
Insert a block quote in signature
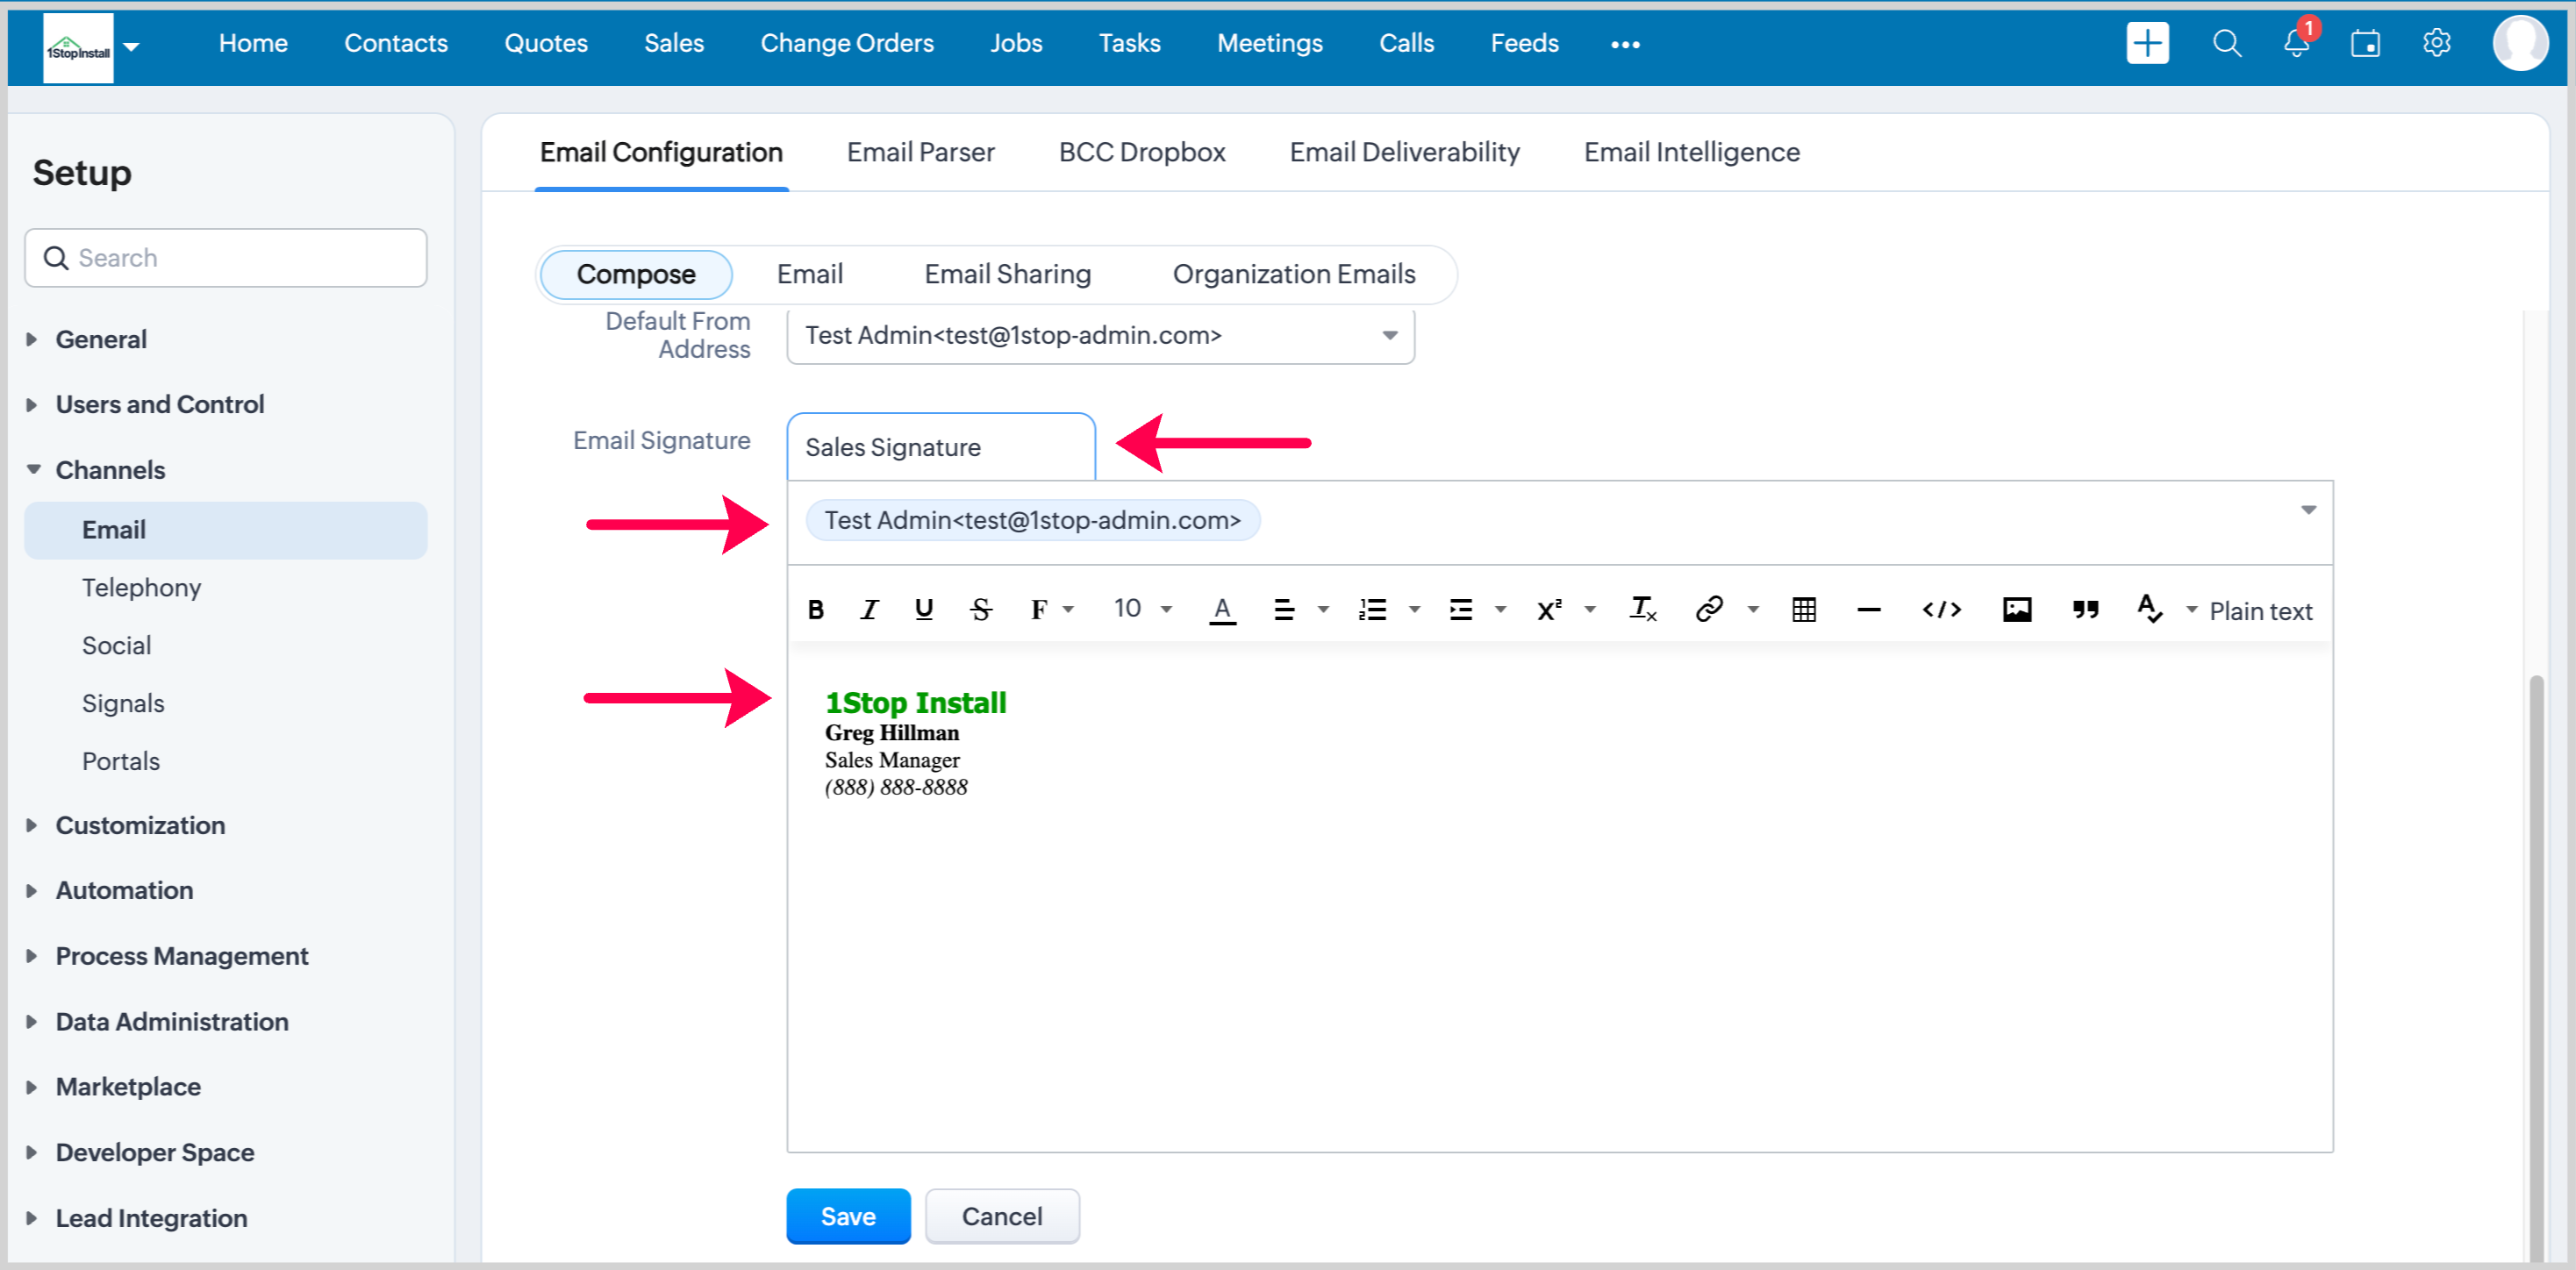click(2085, 609)
